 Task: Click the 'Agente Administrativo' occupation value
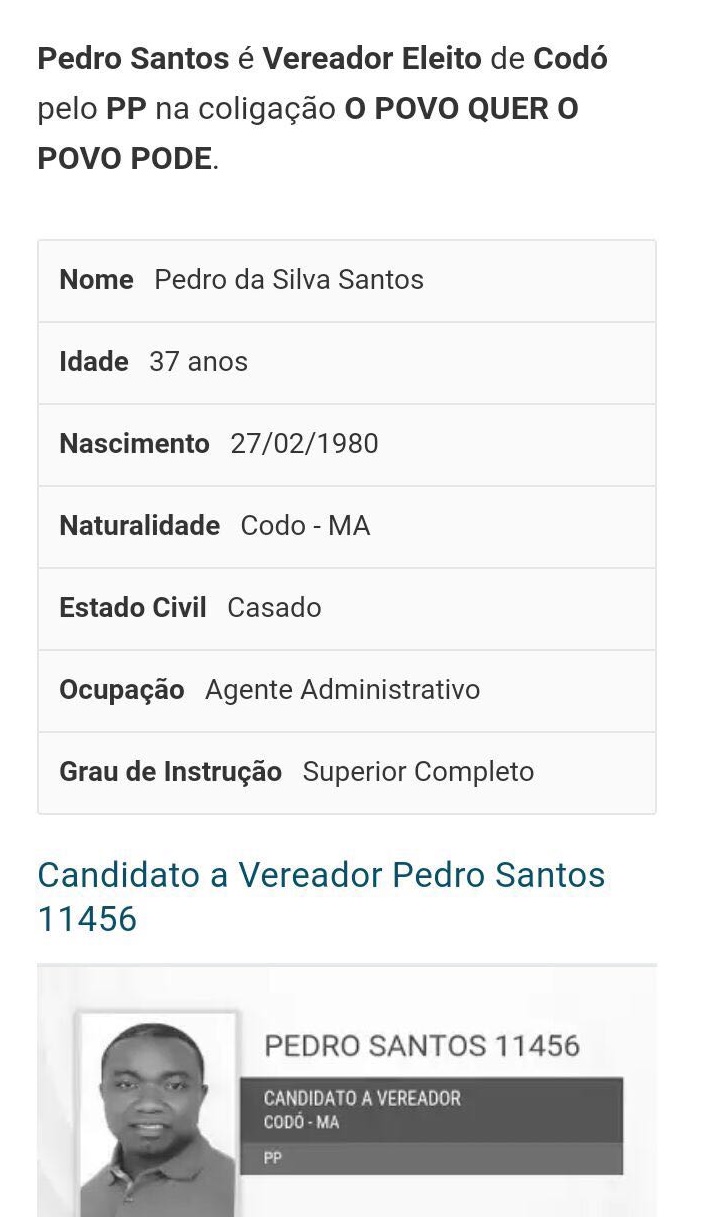pyautogui.click(x=342, y=690)
